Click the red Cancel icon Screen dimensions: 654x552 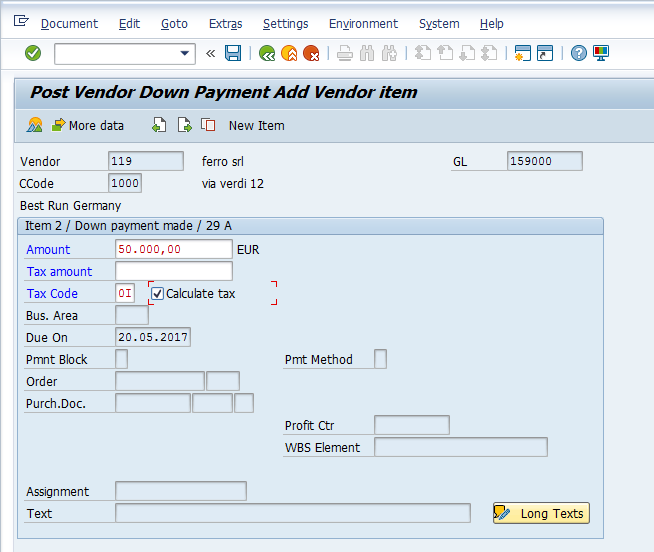pos(311,53)
